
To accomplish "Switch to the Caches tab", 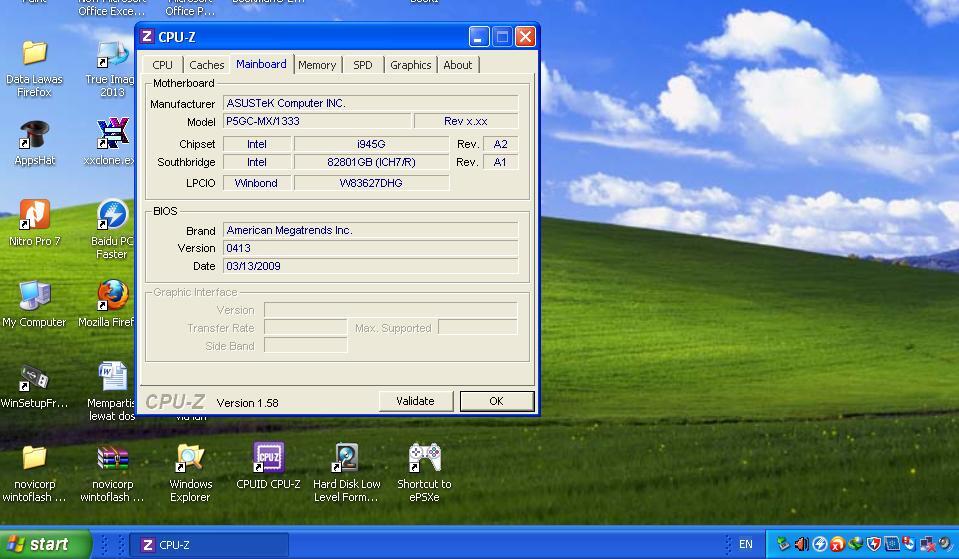I will click(207, 65).
